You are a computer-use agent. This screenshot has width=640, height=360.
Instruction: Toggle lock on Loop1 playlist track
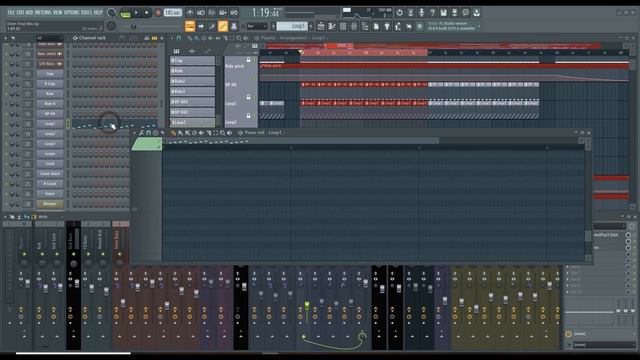click(x=248, y=98)
